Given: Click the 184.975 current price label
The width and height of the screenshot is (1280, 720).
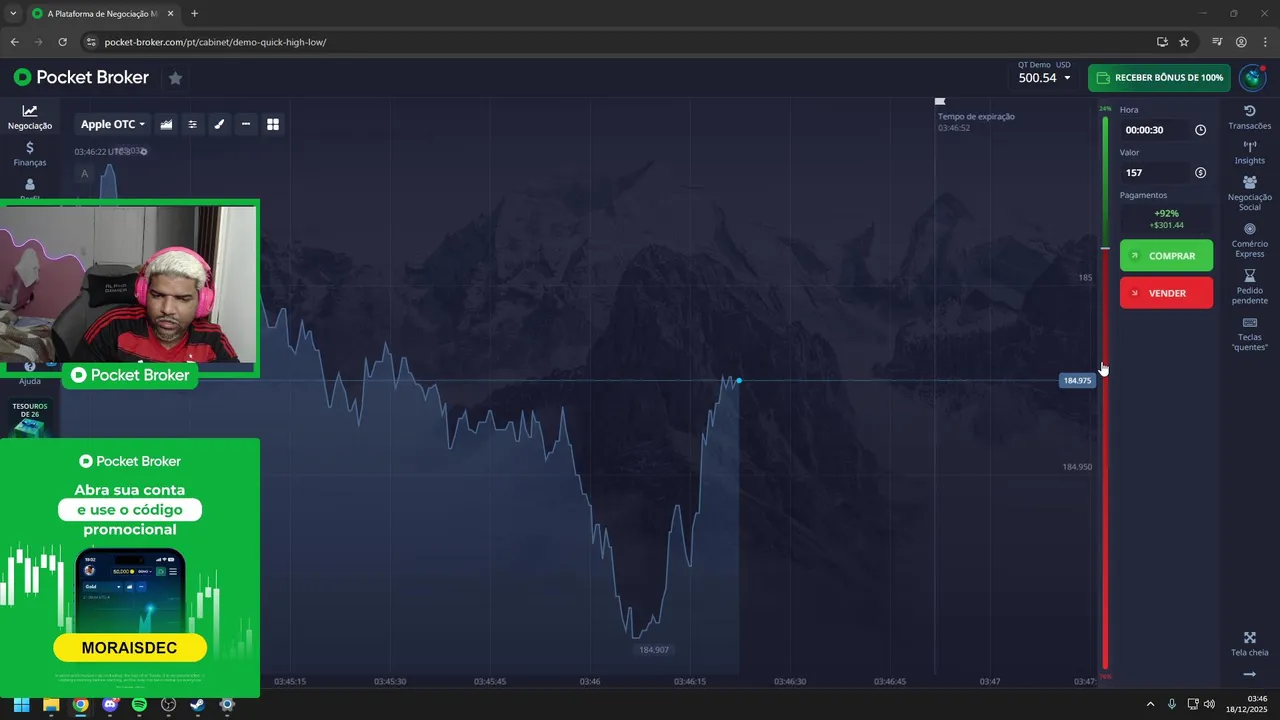Looking at the screenshot, I should [x=1077, y=381].
